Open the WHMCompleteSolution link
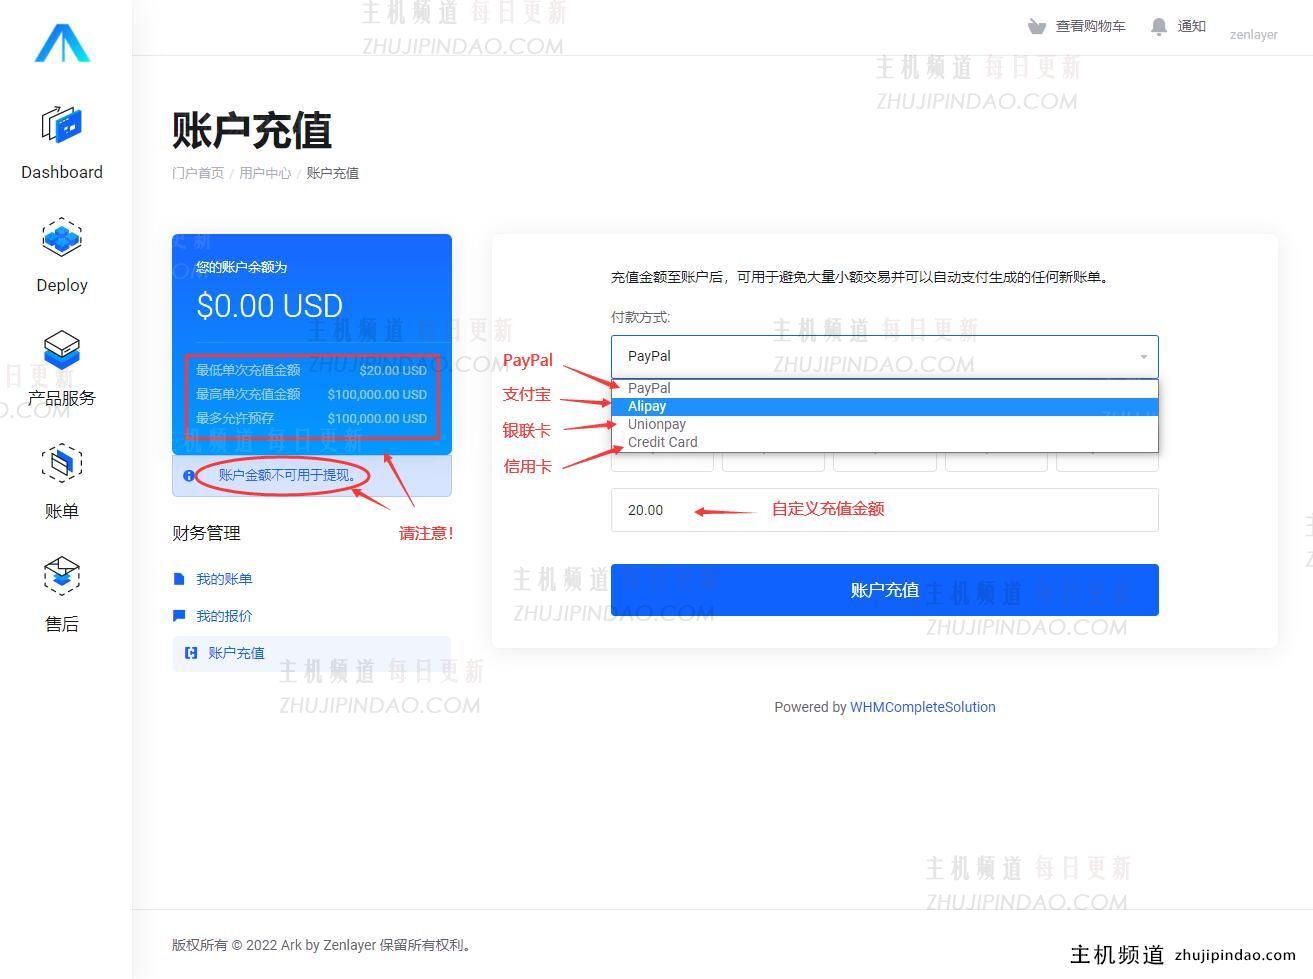Viewport: 1313px width, 979px height. point(922,707)
